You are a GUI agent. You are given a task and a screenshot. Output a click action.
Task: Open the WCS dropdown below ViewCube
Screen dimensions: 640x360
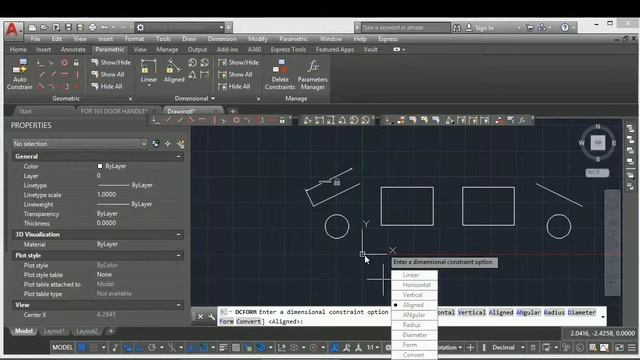(598, 173)
